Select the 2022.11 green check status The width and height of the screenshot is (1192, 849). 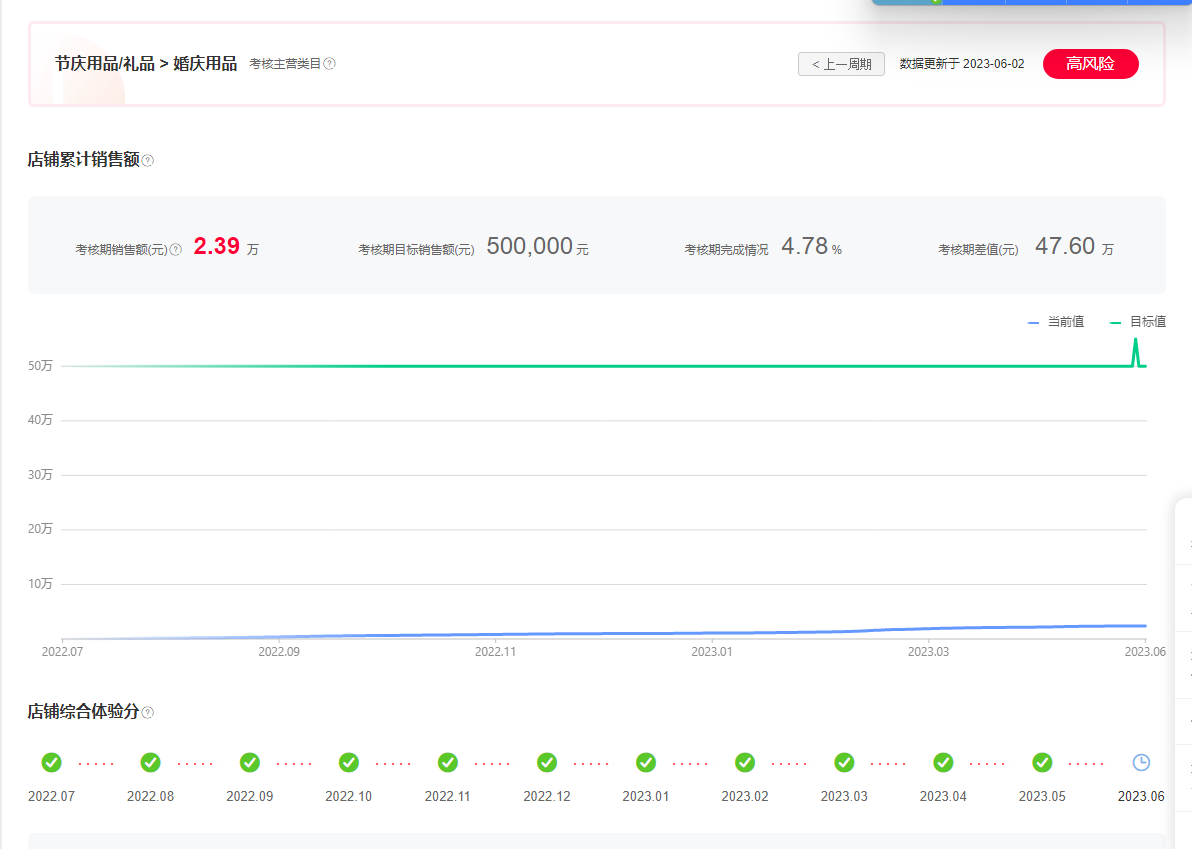pos(448,762)
